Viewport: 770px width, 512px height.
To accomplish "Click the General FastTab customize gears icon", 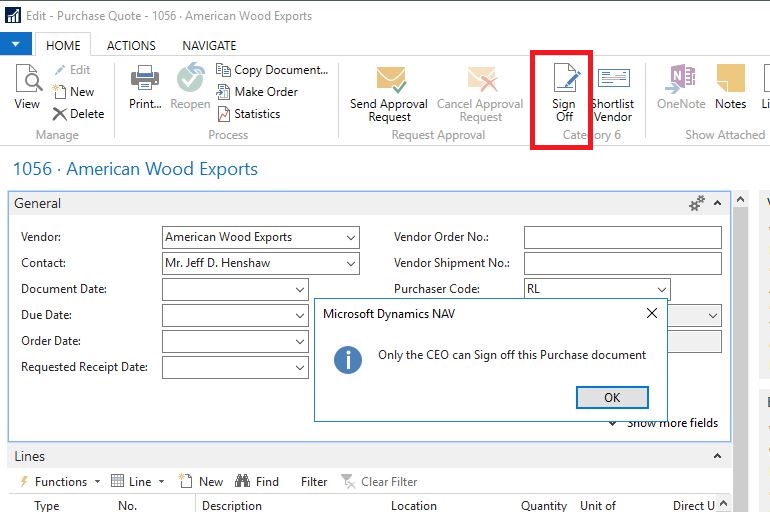I will 697,203.
